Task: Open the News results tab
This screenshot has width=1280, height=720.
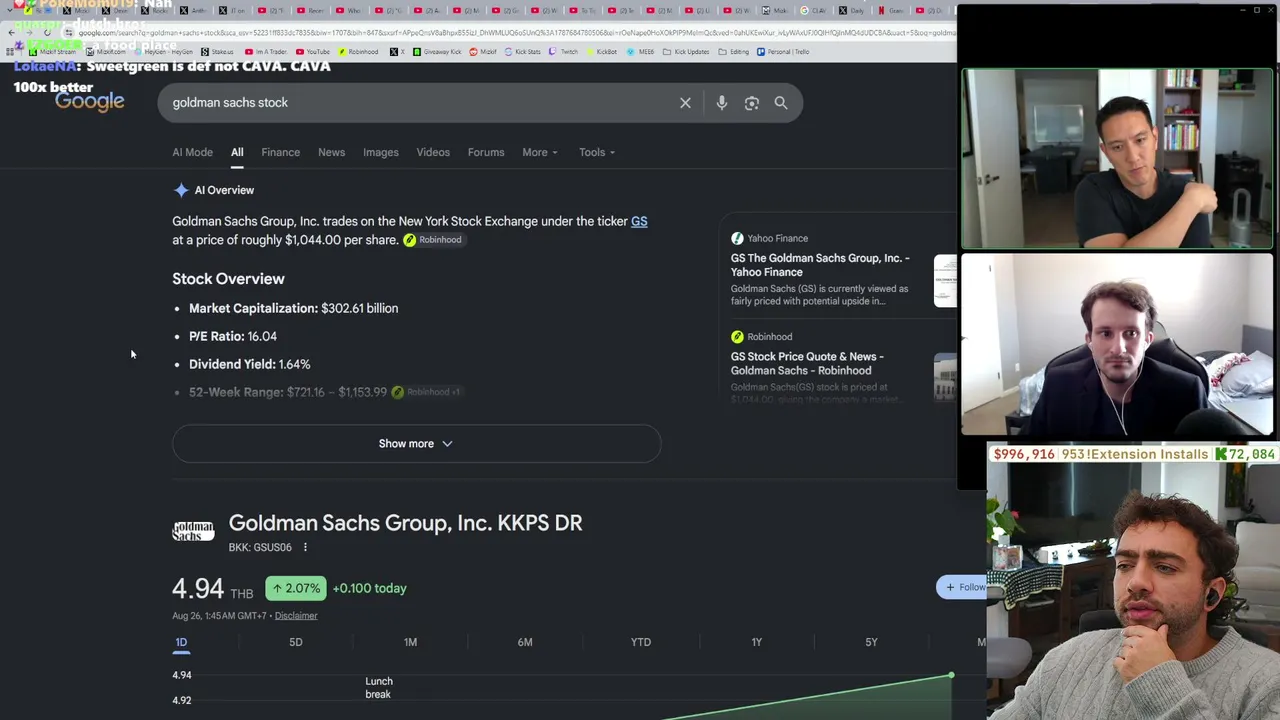Action: pyautogui.click(x=331, y=152)
